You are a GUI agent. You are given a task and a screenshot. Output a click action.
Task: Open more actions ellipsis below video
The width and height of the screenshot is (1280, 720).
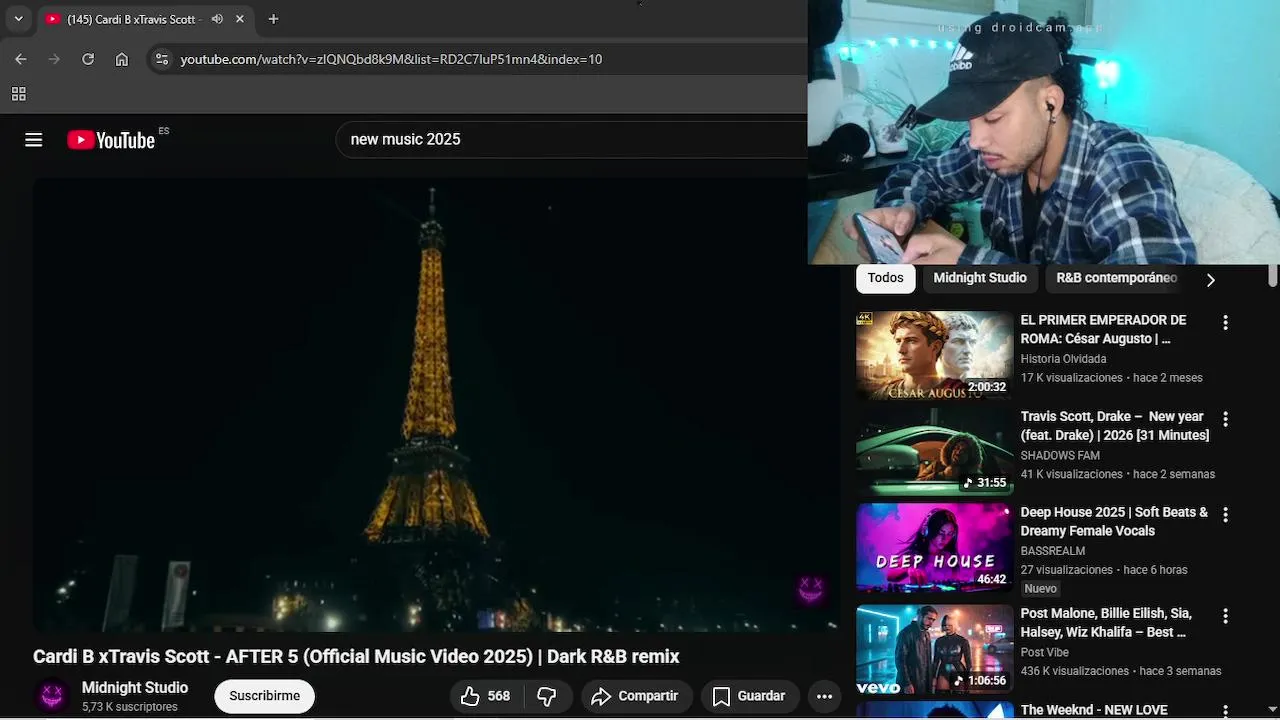tap(824, 696)
